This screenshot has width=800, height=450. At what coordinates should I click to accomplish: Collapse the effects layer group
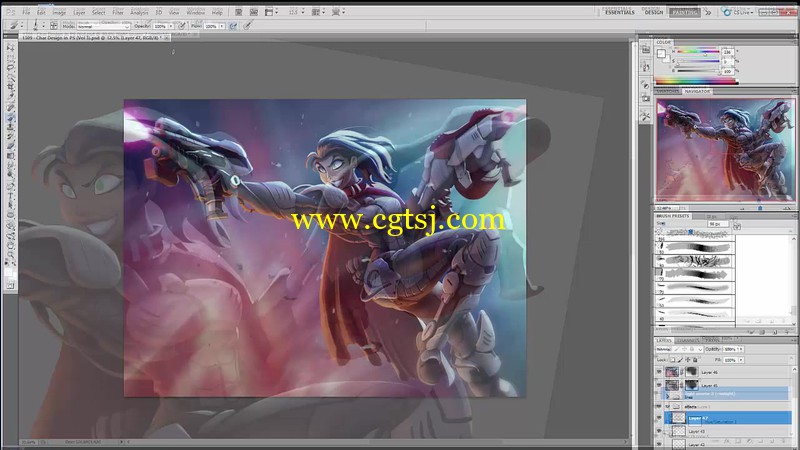667,407
